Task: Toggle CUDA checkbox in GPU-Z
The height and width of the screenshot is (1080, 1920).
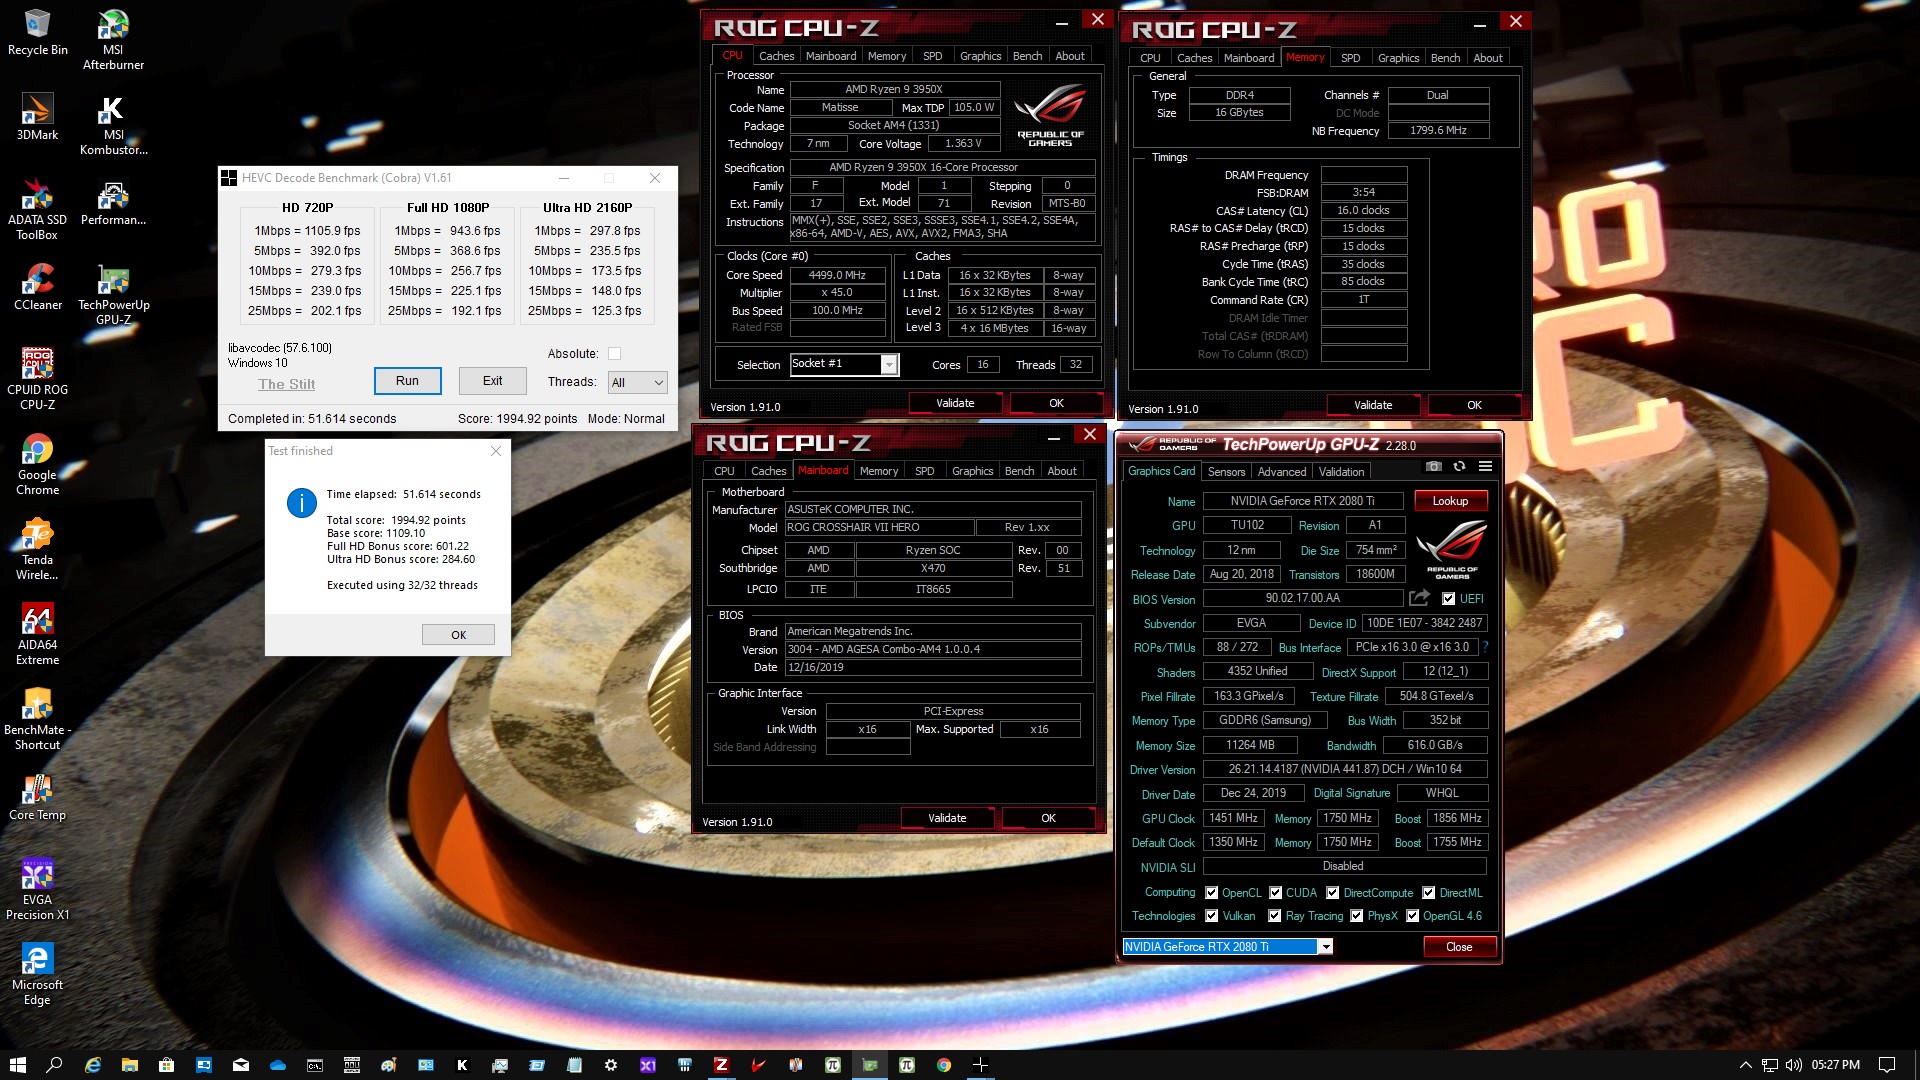Action: (x=1276, y=893)
